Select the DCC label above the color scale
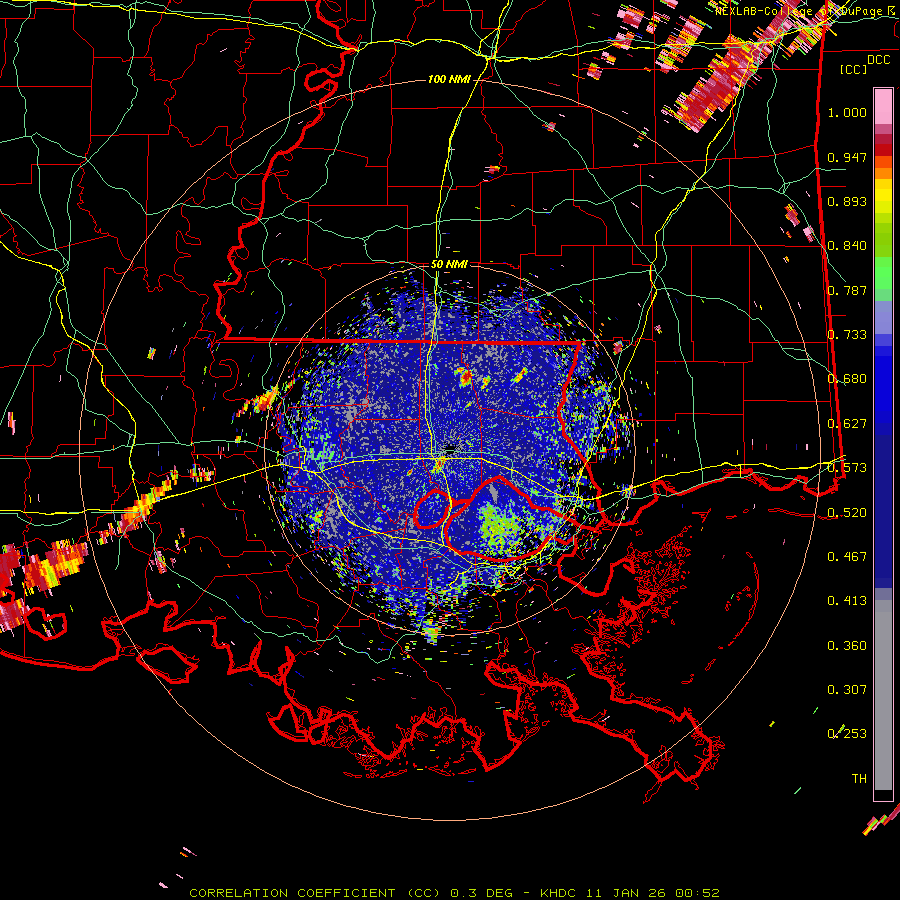 [x=878, y=60]
